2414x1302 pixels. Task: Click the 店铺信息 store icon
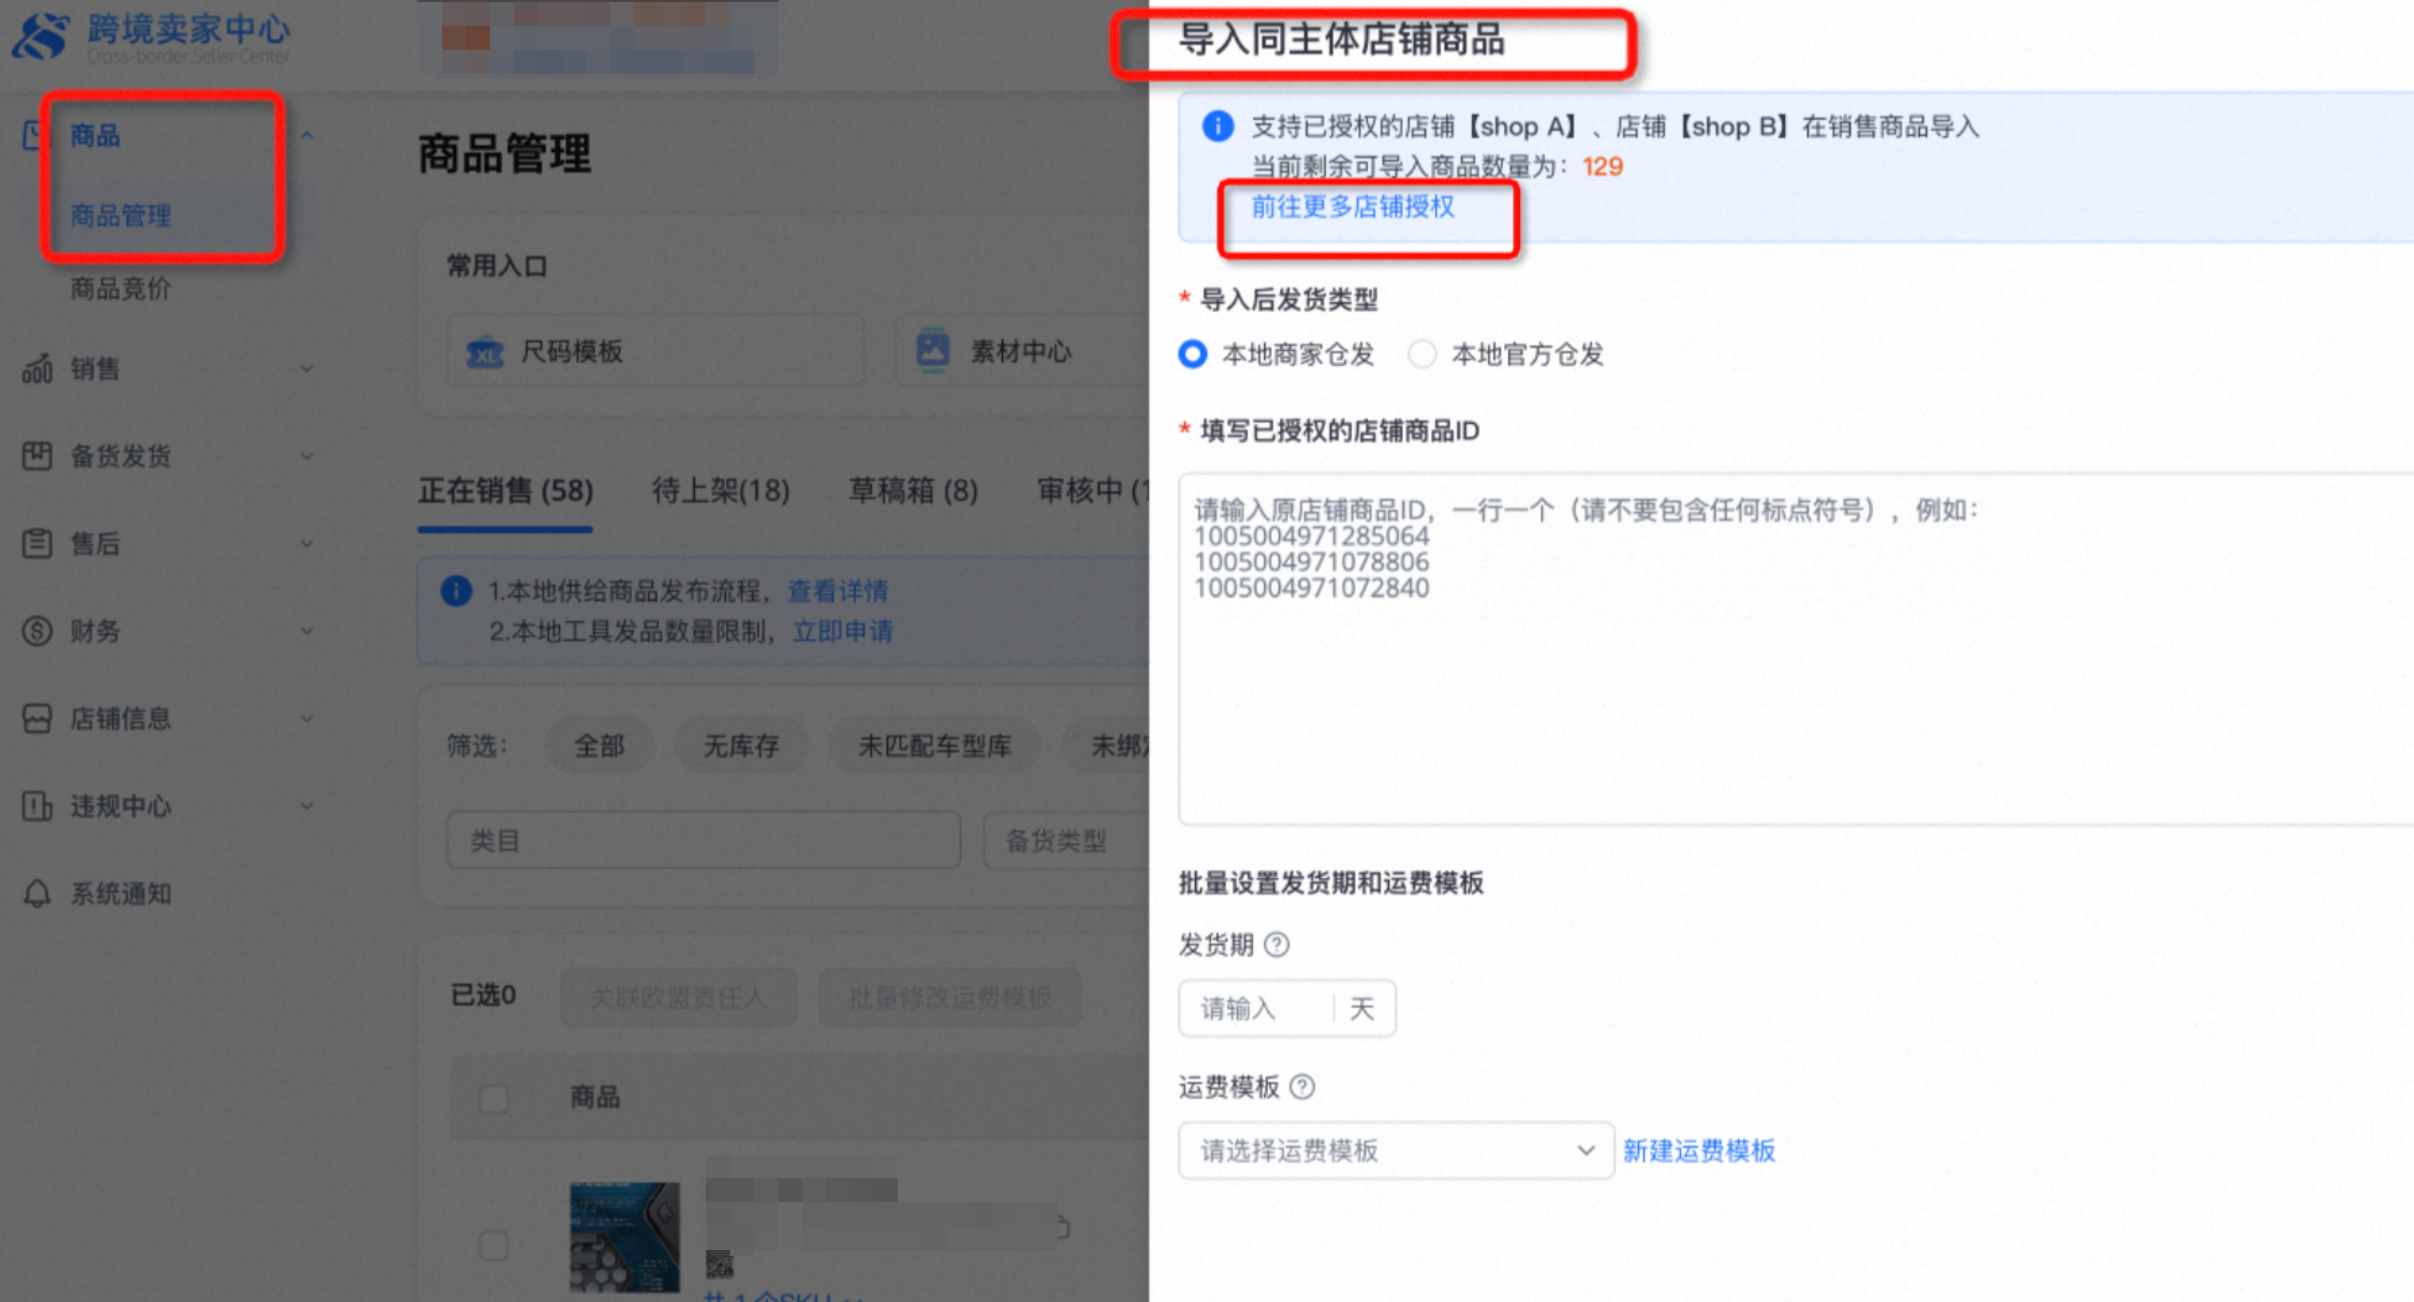pos(37,718)
